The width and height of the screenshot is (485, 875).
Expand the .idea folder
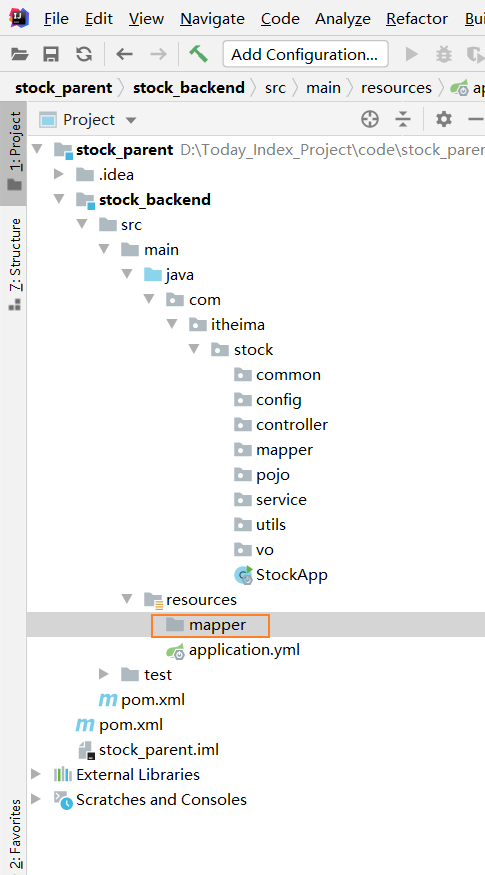tap(59, 175)
